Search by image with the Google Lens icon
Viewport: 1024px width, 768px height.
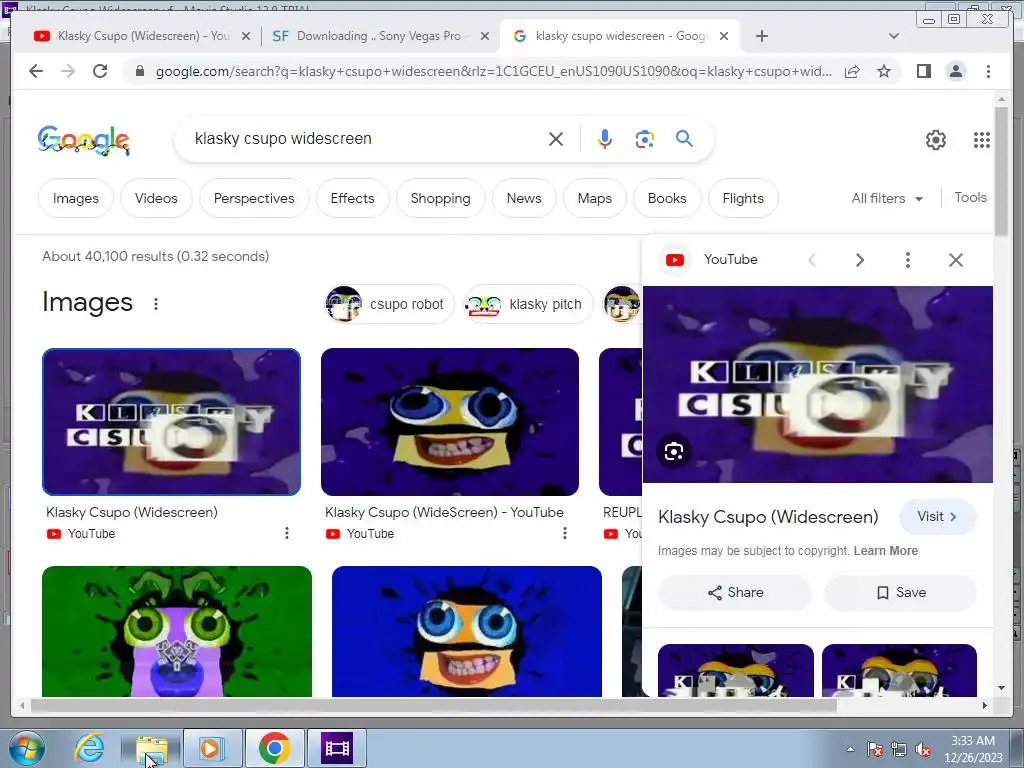645,138
